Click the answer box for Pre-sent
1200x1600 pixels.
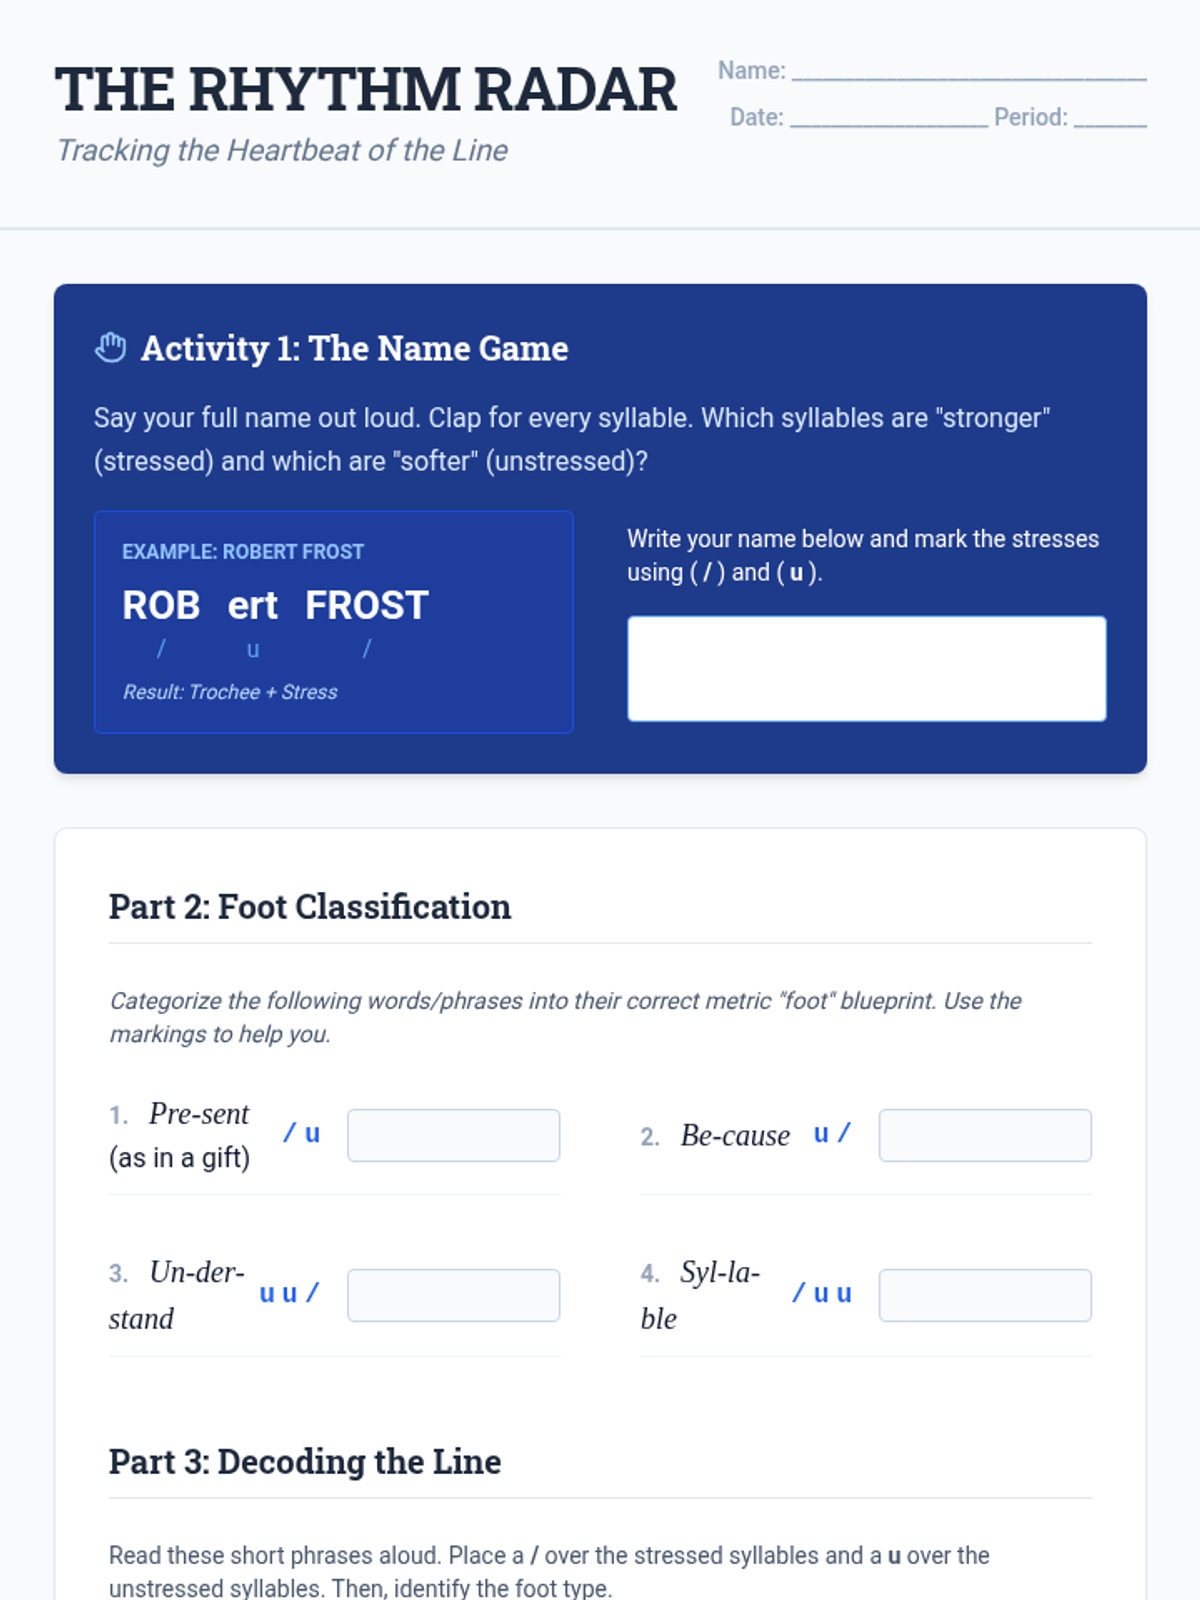(453, 1135)
